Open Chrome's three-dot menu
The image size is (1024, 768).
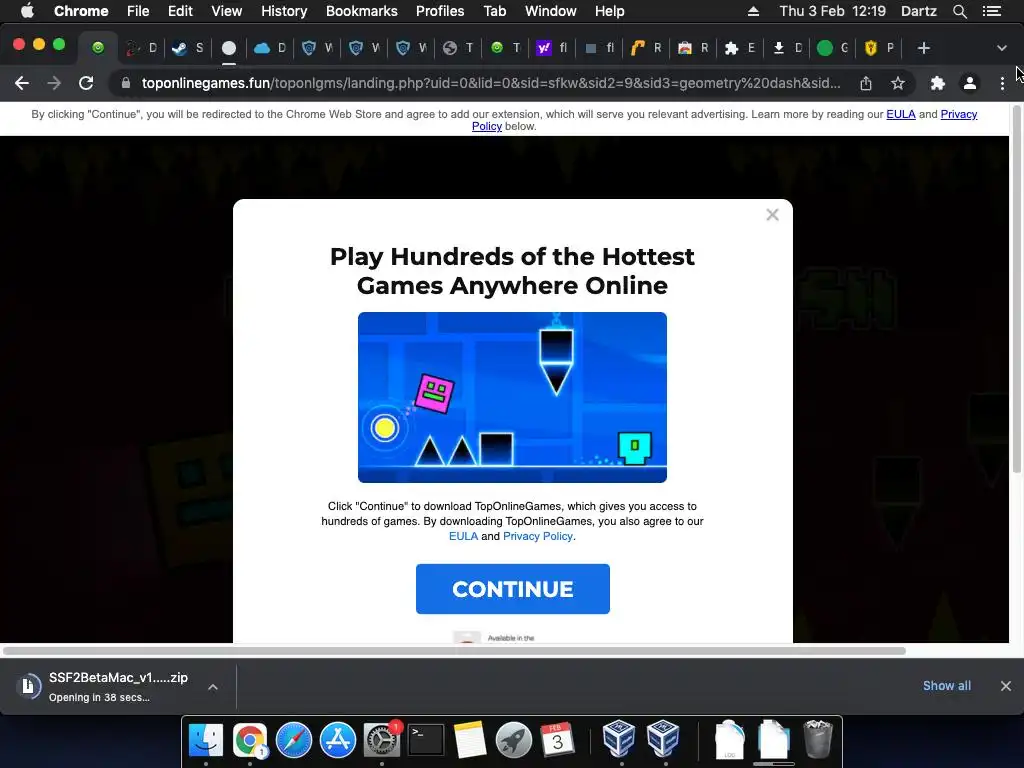pos(1002,84)
